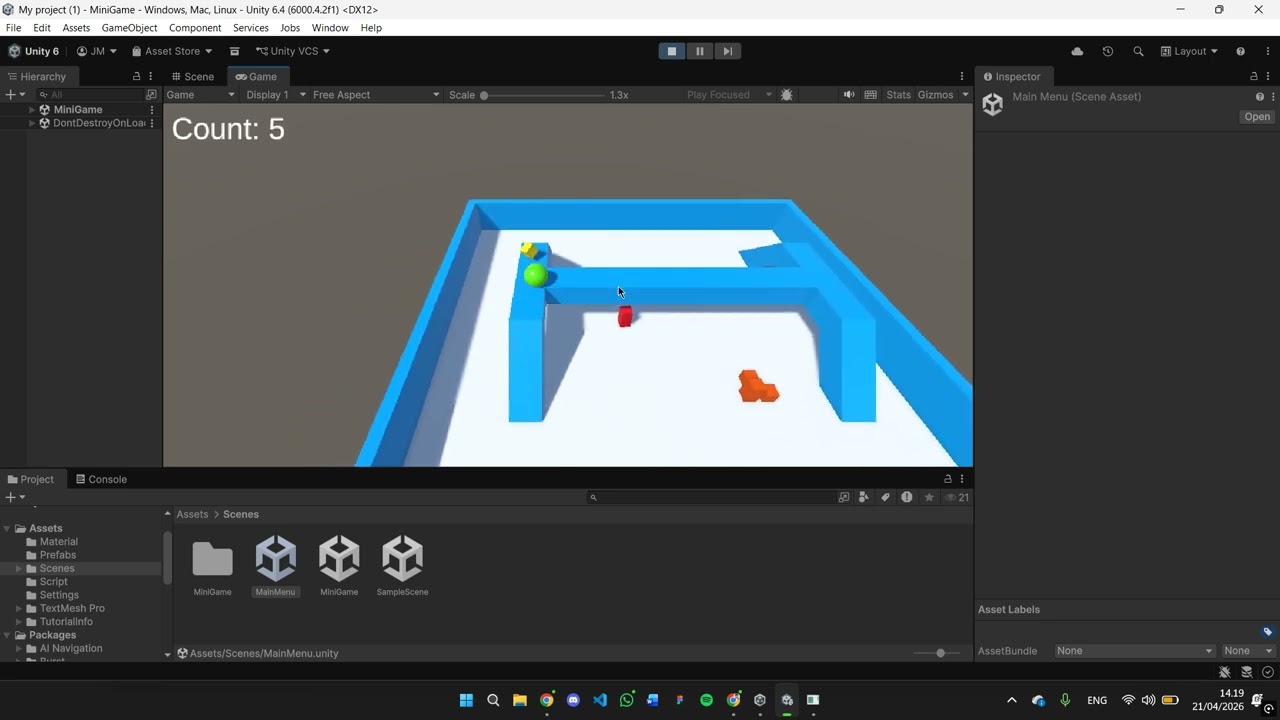Open the JM account dropdown

click(97, 51)
